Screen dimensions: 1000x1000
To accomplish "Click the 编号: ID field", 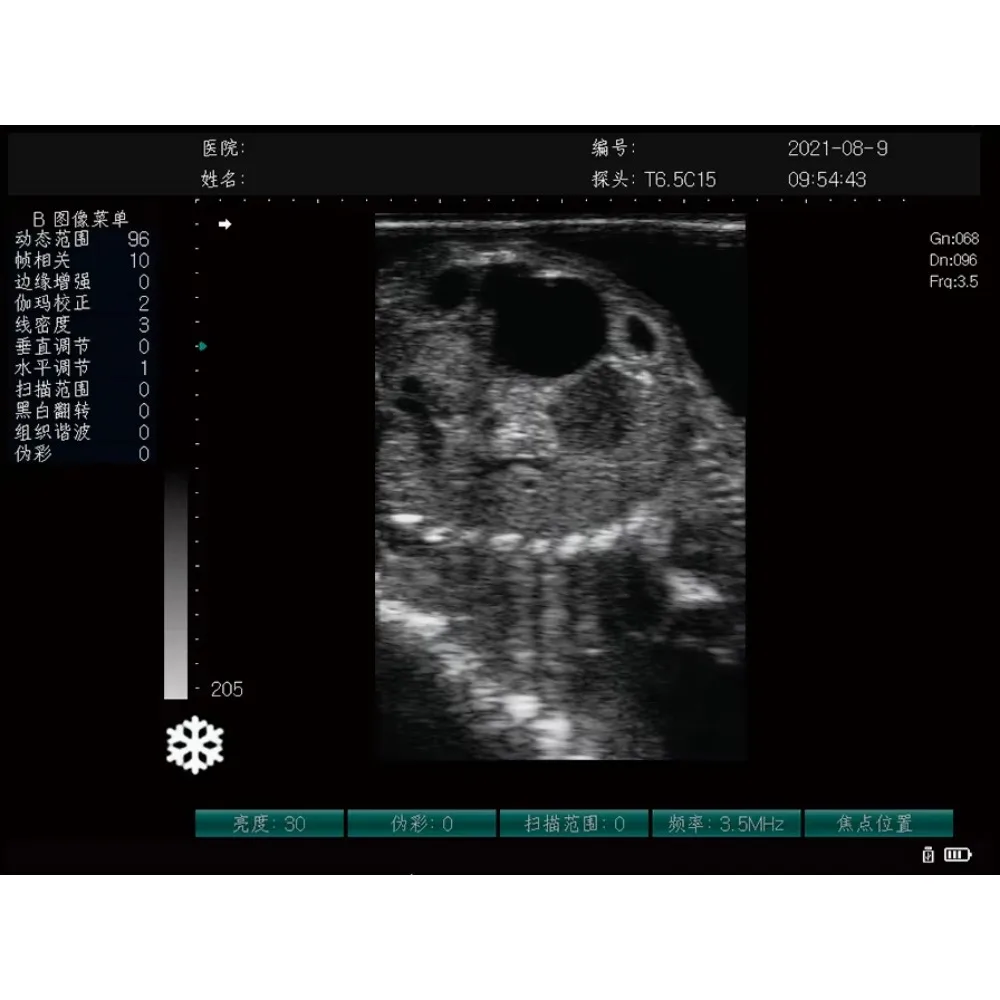I will click(613, 148).
